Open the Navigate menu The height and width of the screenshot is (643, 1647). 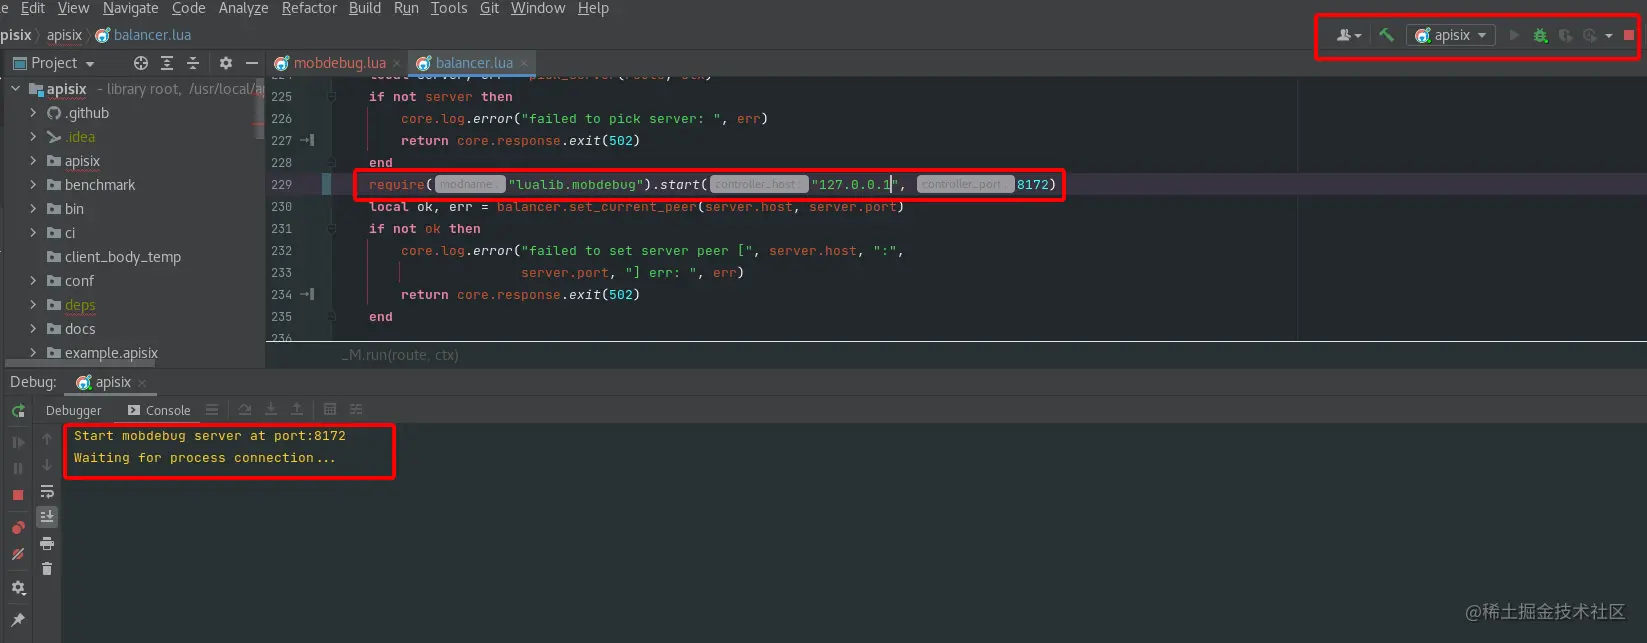pyautogui.click(x=131, y=8)
